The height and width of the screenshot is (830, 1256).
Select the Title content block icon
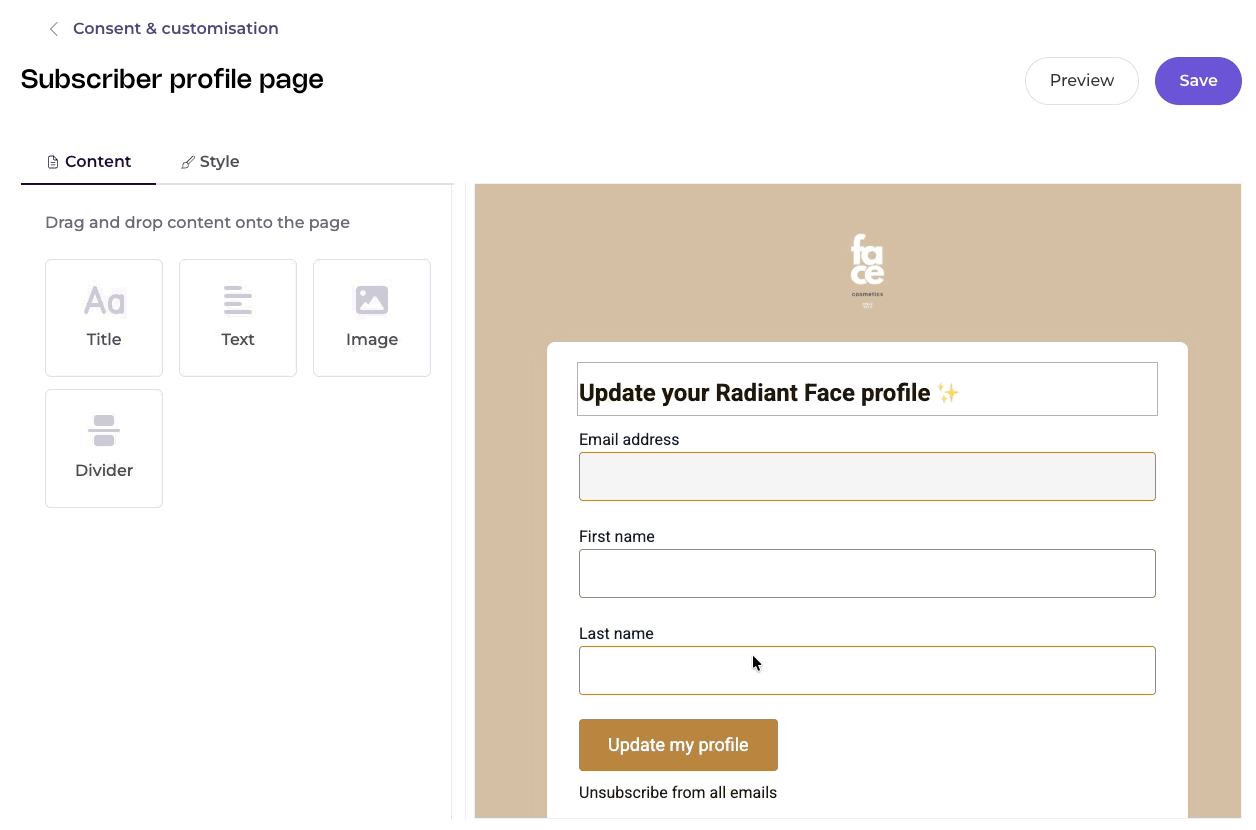coord(104,300)
